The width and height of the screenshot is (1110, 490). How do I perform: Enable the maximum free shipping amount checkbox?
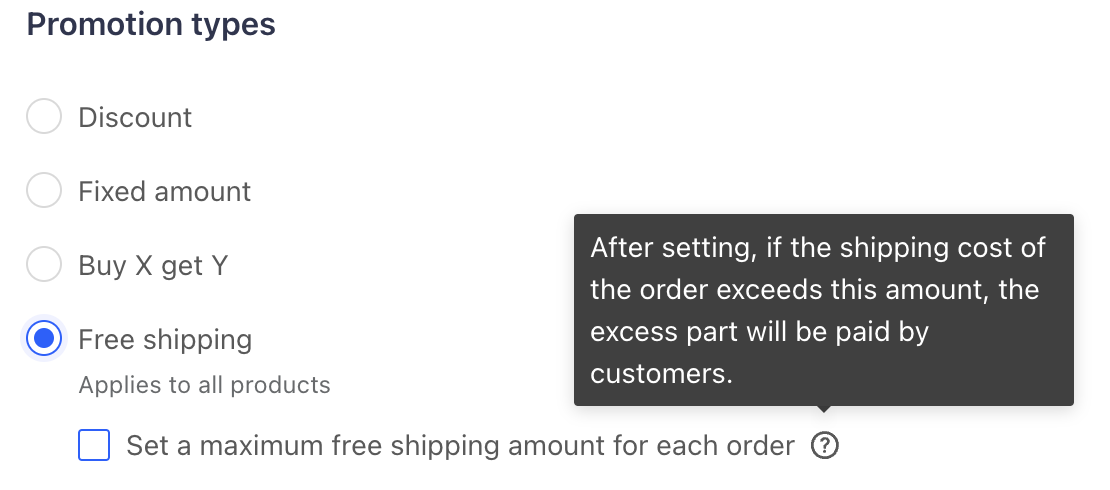point(94,446)
